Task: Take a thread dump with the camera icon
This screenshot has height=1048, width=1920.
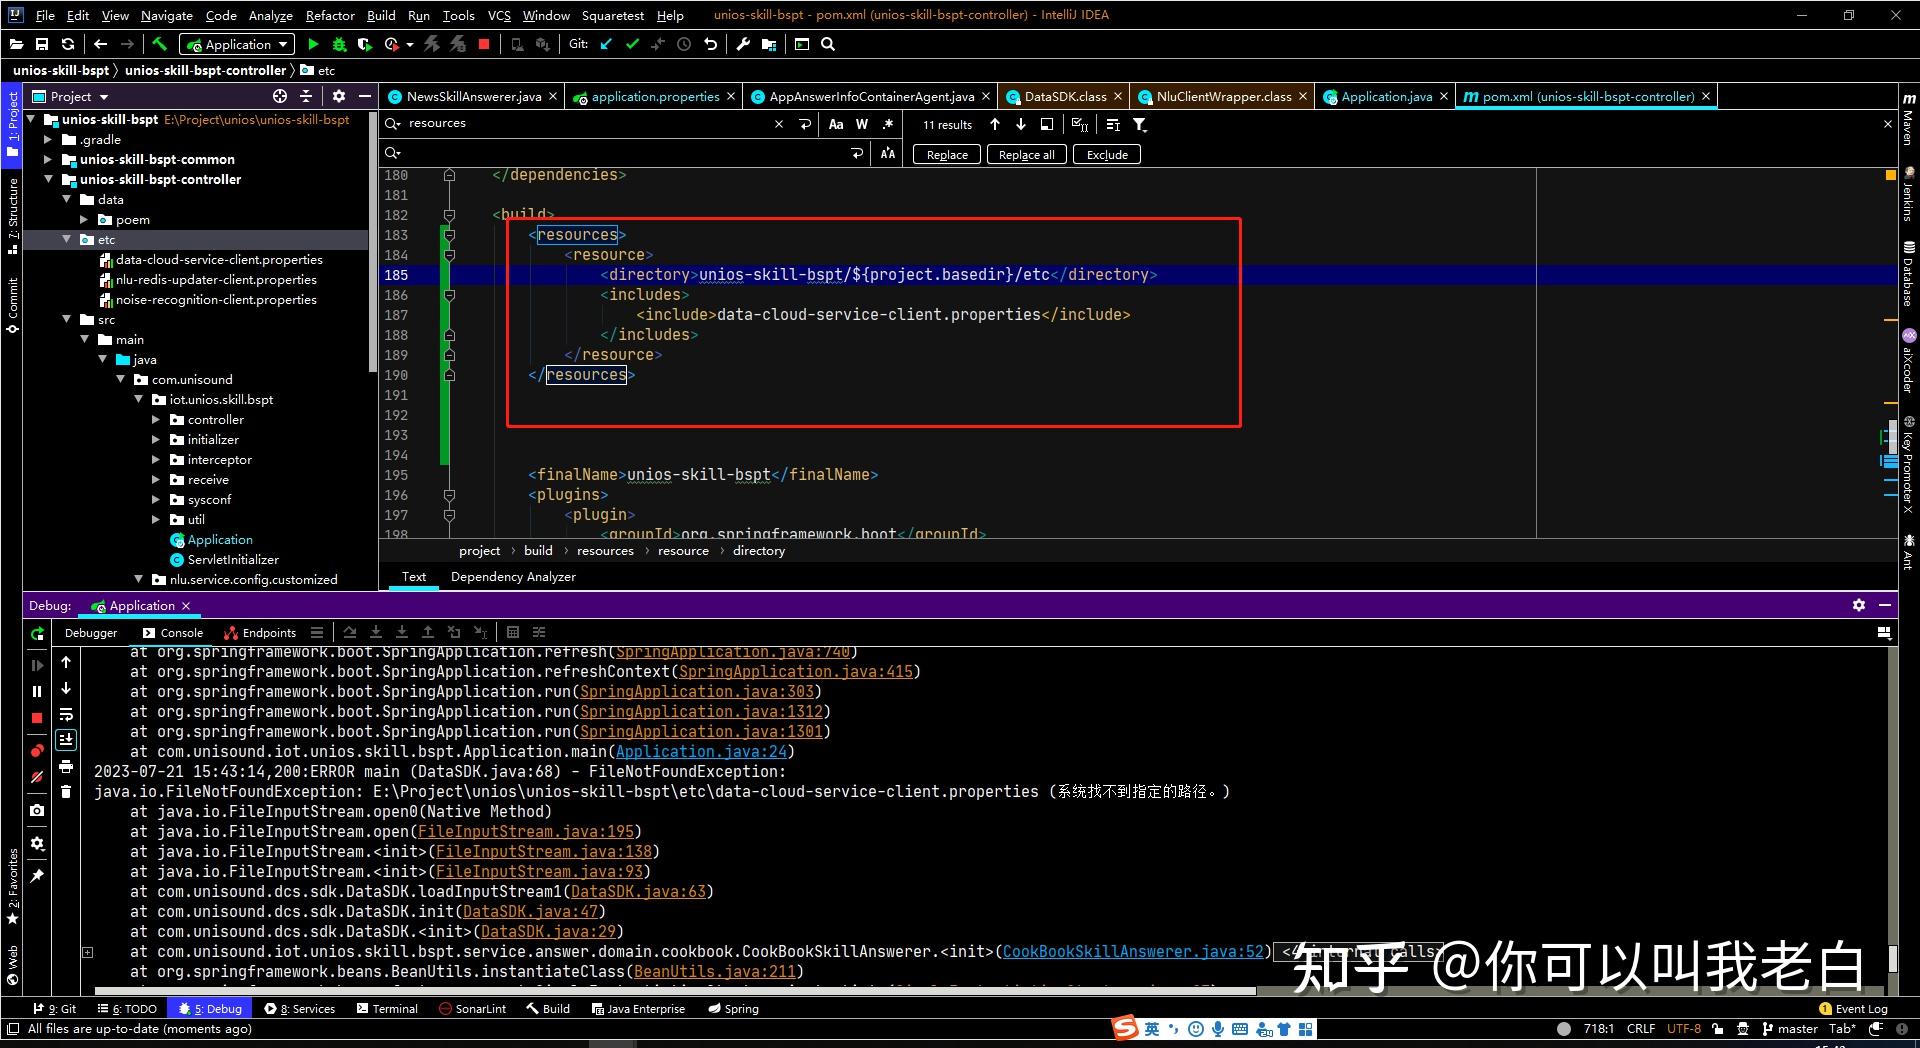Action: tap(37, 810)
